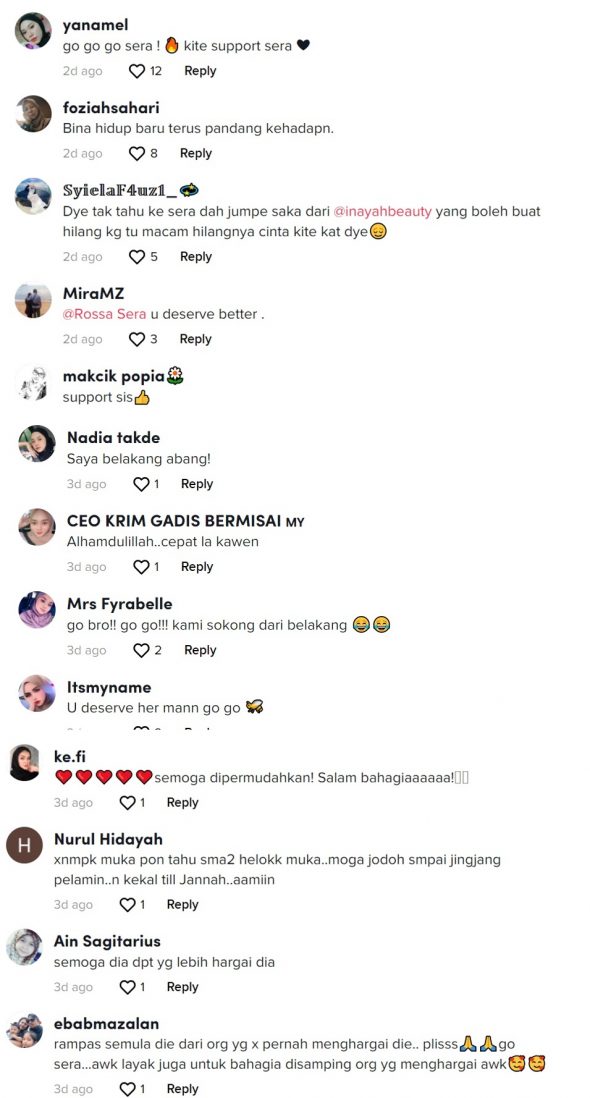
Task: Like Nadia takde's comment
Action: [x=141, y=484]
